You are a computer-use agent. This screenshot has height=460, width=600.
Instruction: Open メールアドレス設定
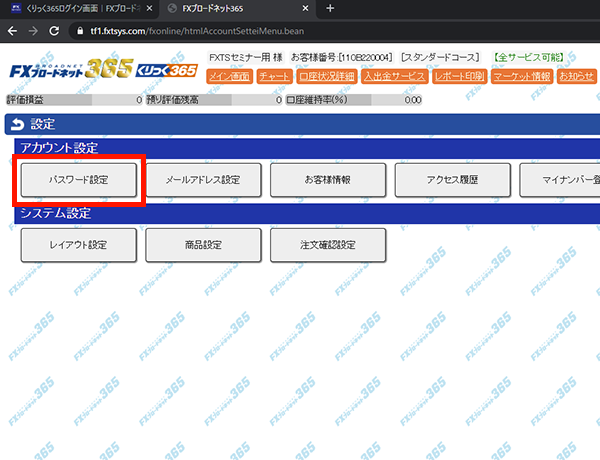tap(203, 181)
